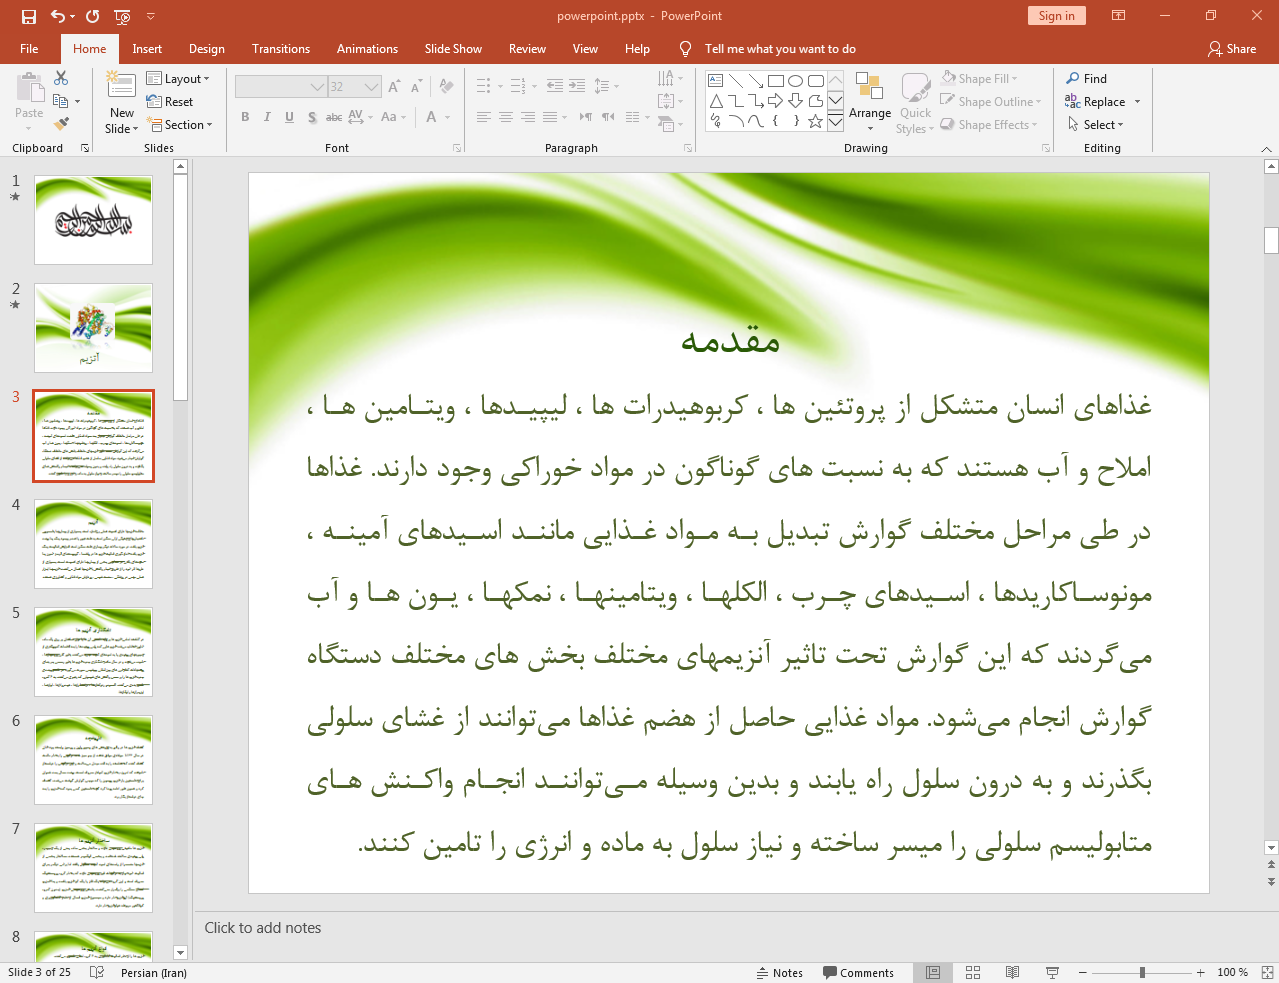Expand the shapes gallery with More arrow

(x=835, y=122)
